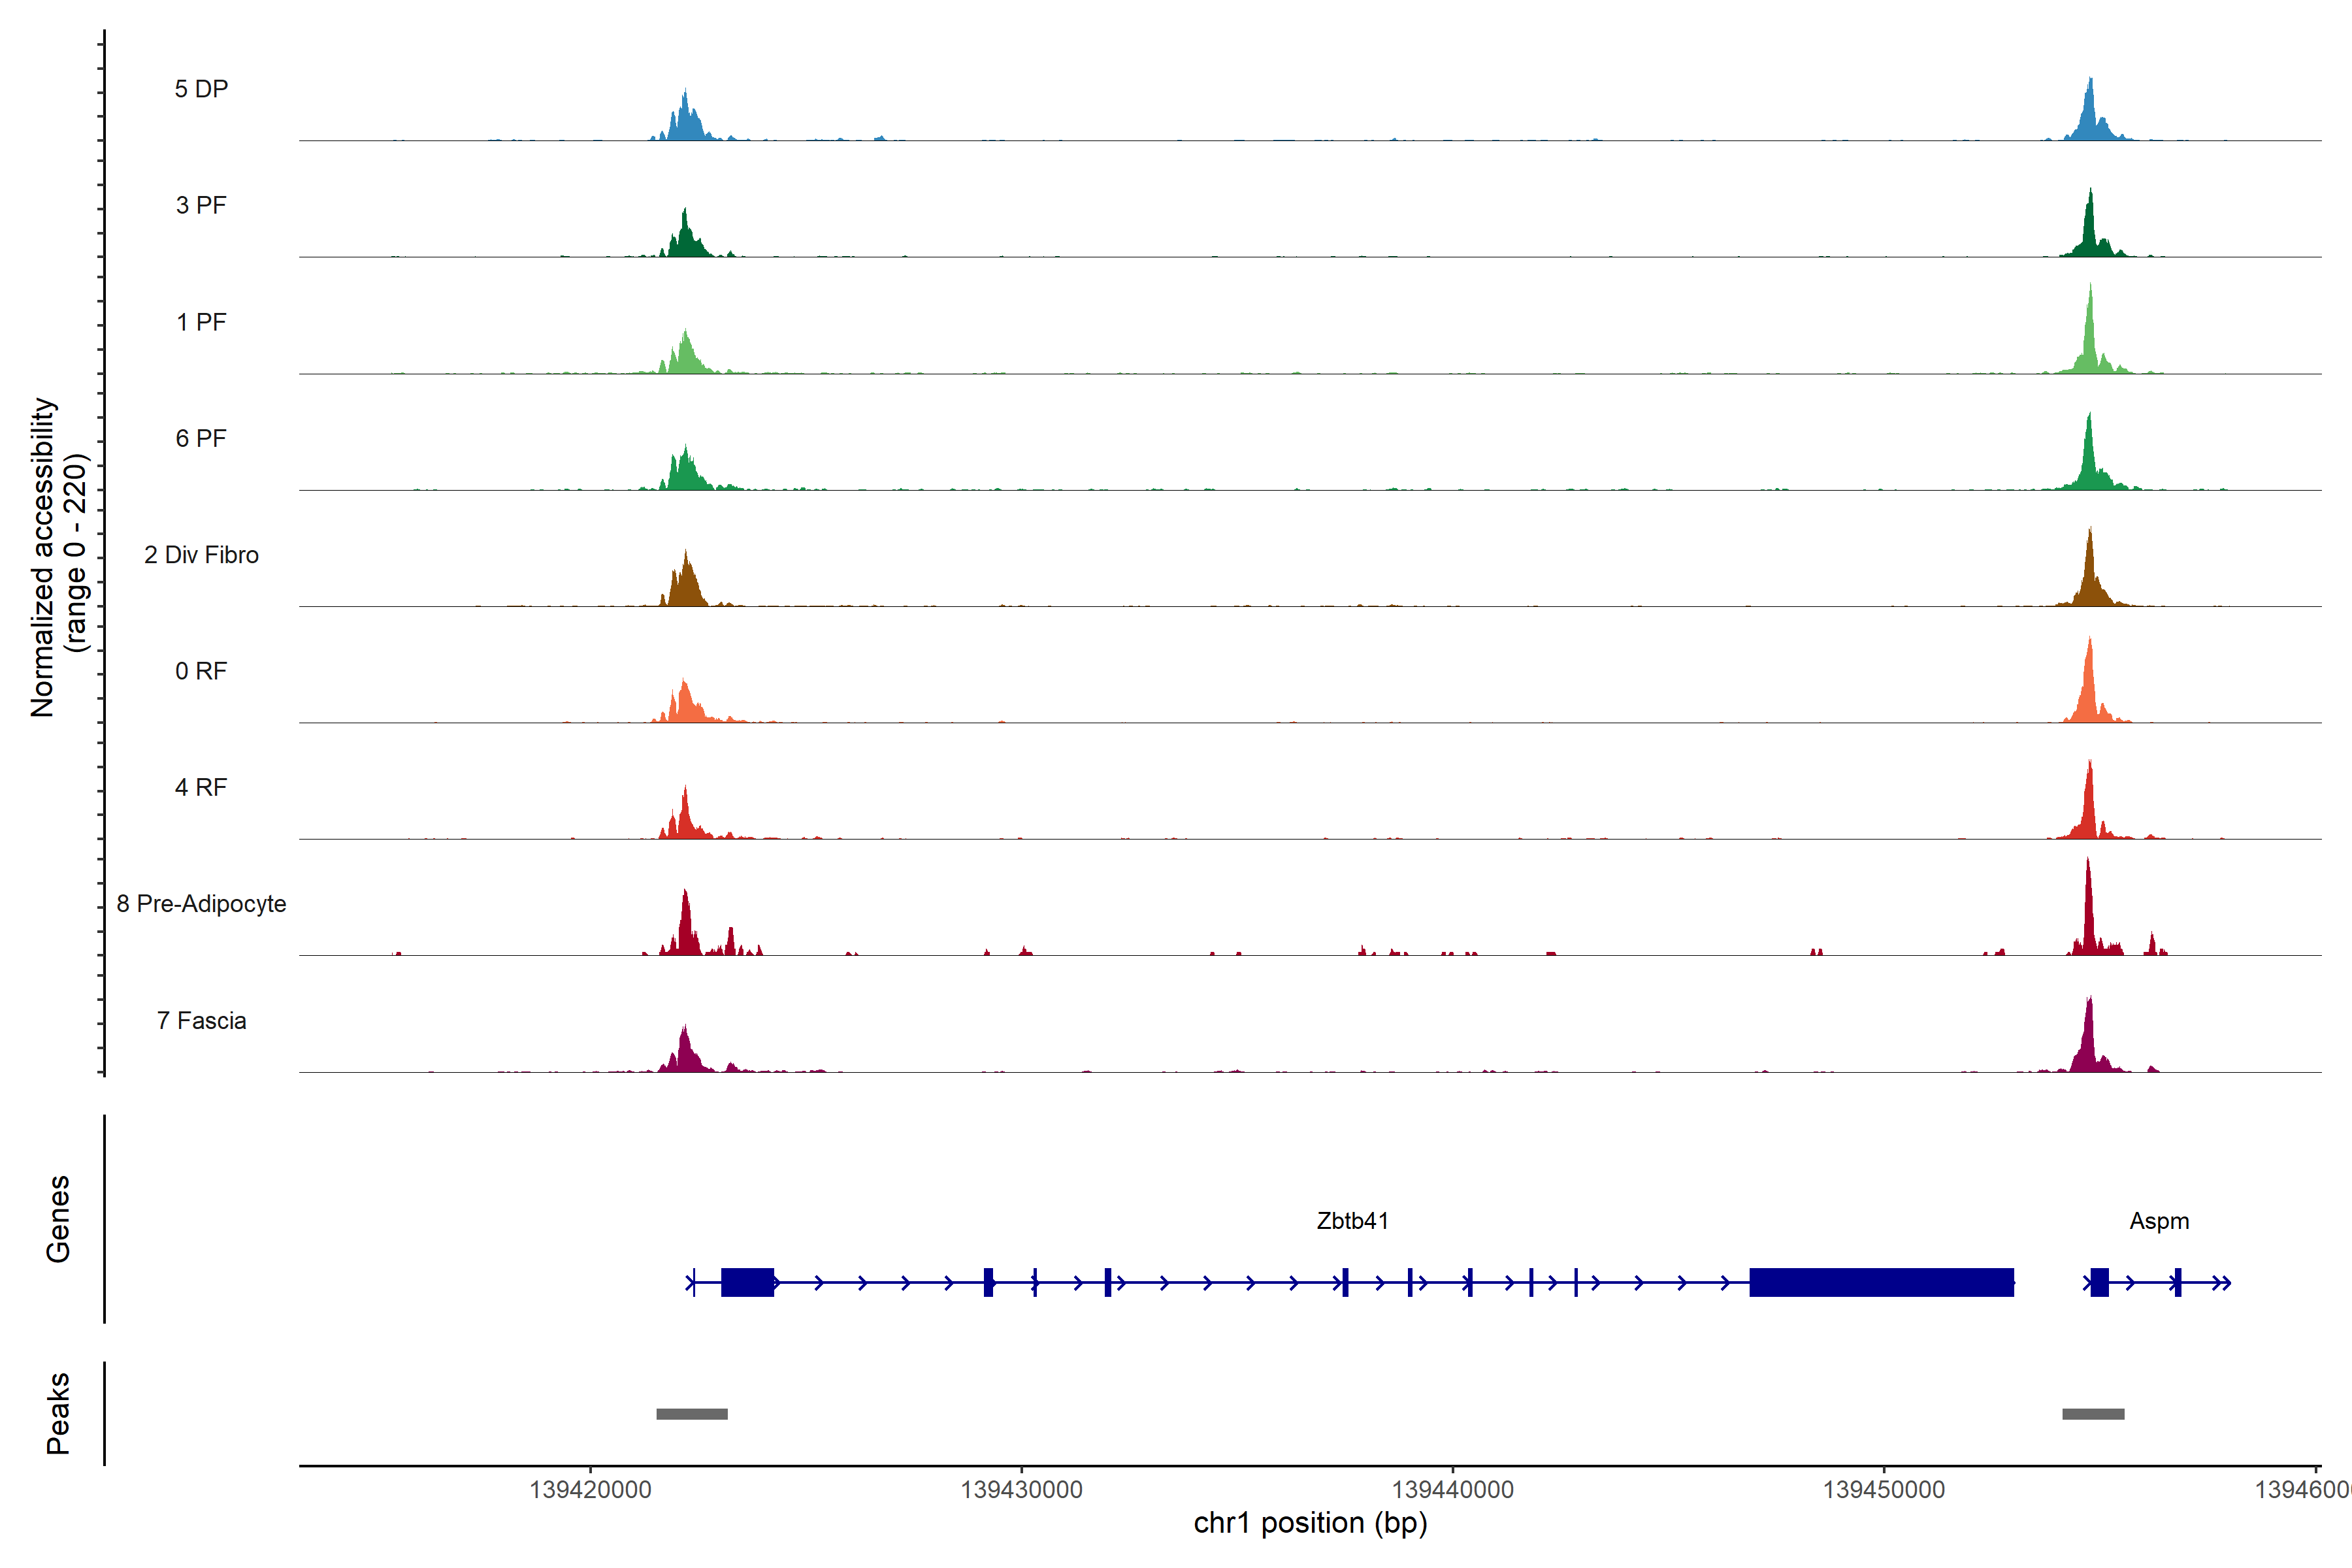Click the chr1 position axis title
The image size is (2352, 1568).
coord(1310,1523)
